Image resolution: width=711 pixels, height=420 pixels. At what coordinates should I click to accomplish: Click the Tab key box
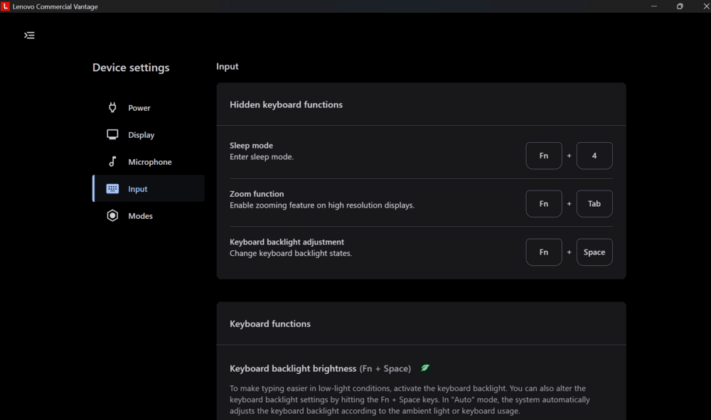pos(594,204)
